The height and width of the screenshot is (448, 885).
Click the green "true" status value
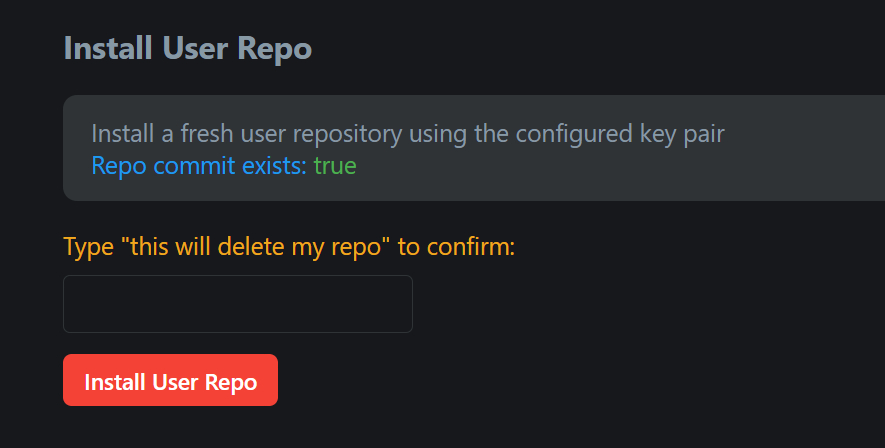point(335,166)
